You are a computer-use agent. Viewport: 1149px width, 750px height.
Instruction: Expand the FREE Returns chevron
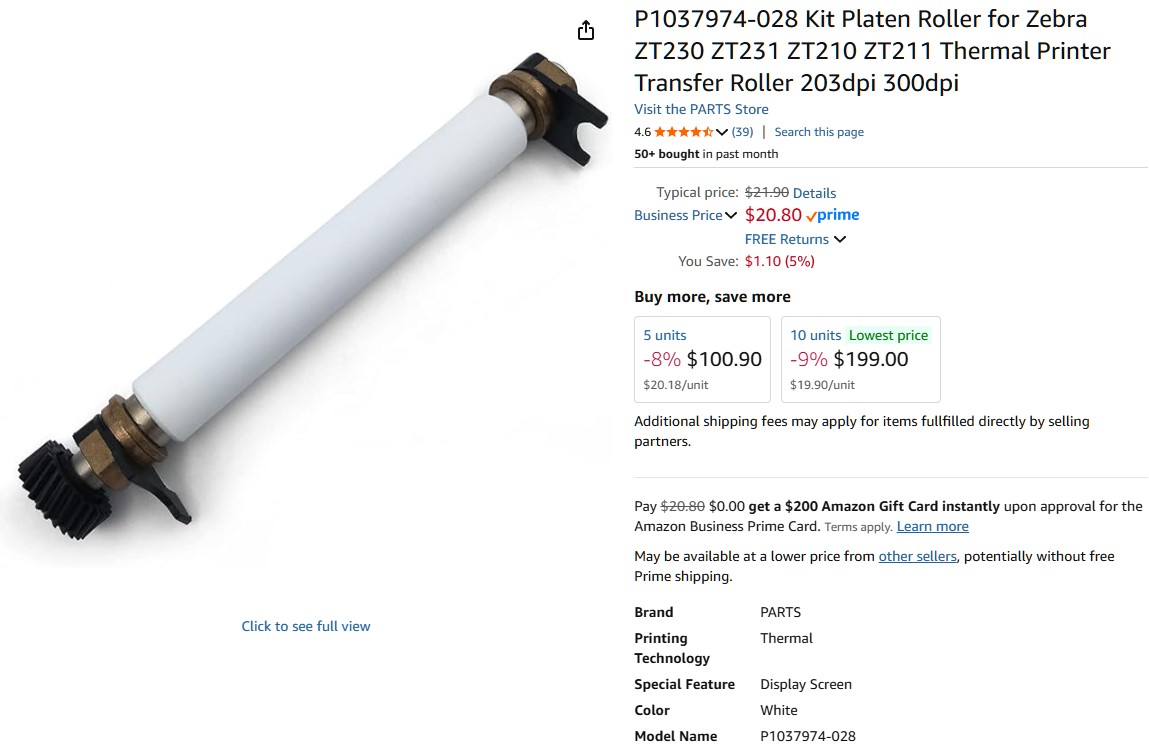[x=840, y=239]
